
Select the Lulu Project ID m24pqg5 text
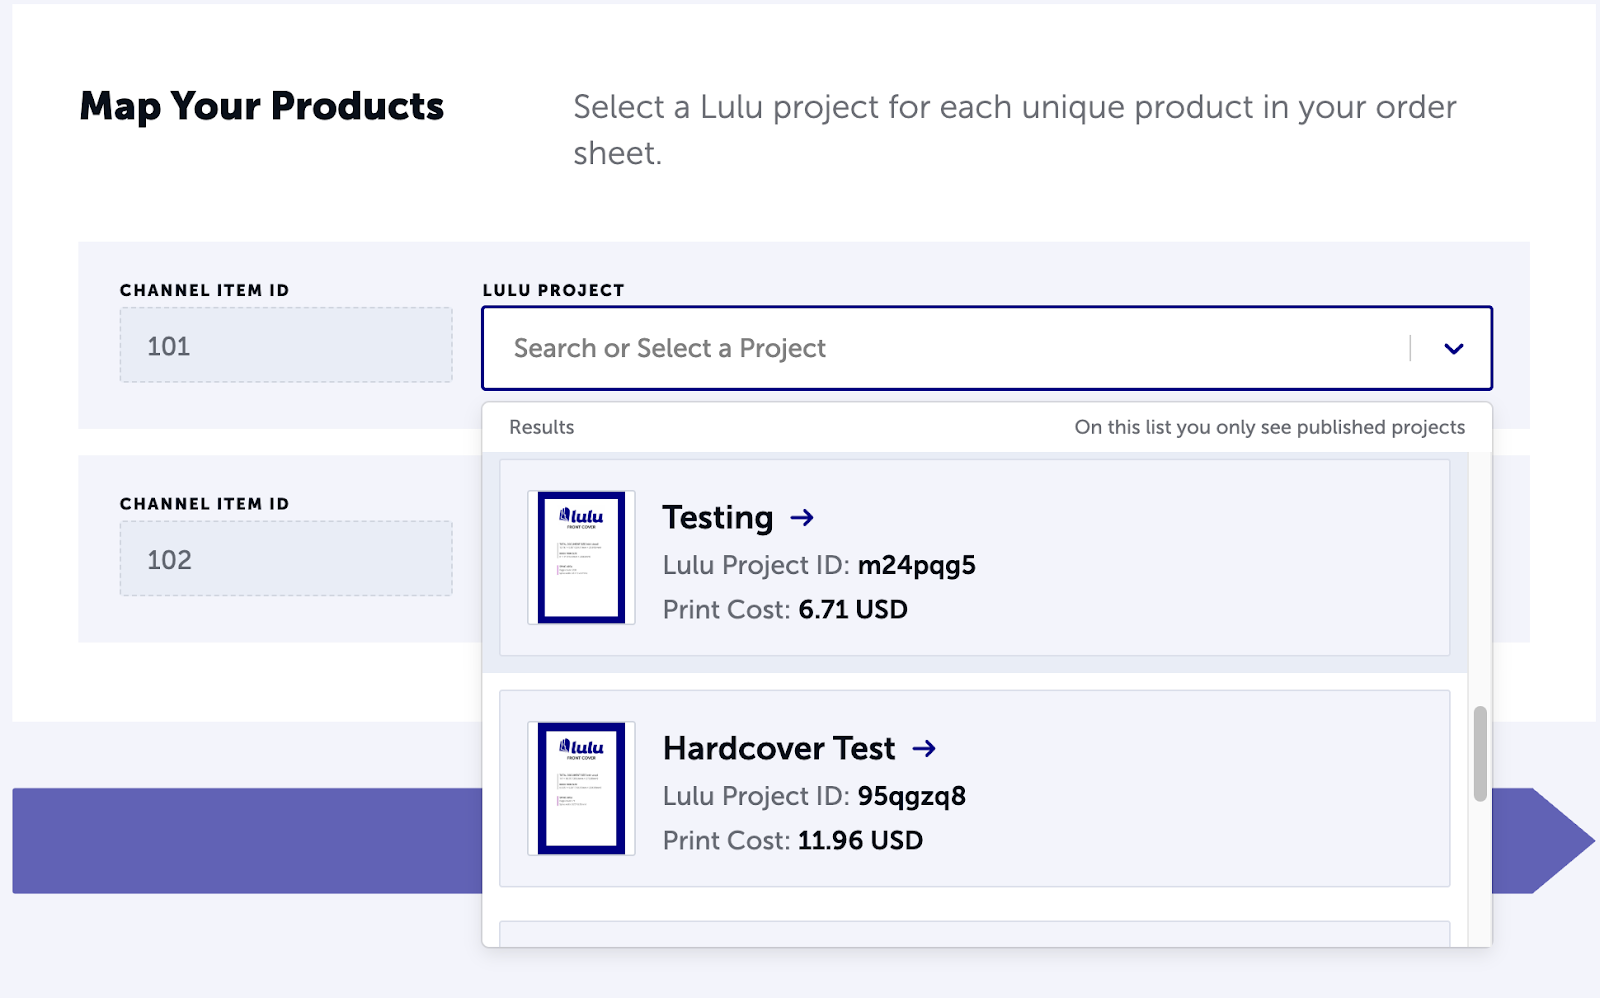819,565
